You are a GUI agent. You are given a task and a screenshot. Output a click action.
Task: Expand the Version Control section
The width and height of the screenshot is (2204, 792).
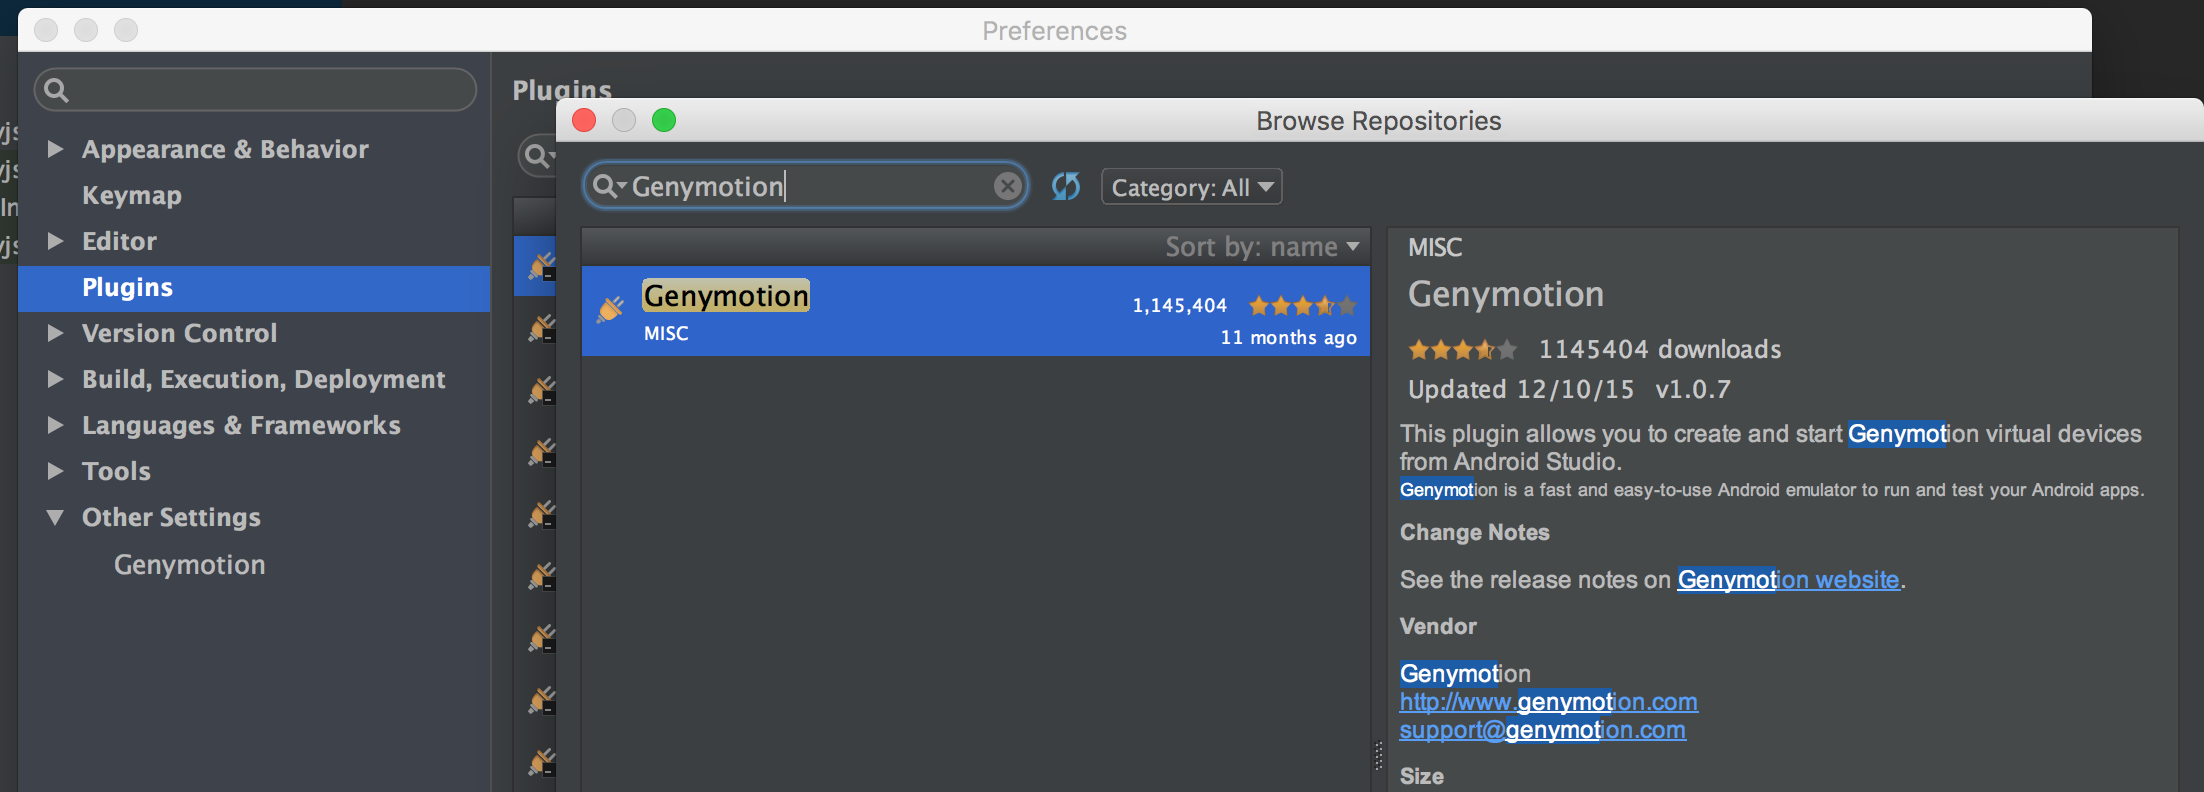56,333
